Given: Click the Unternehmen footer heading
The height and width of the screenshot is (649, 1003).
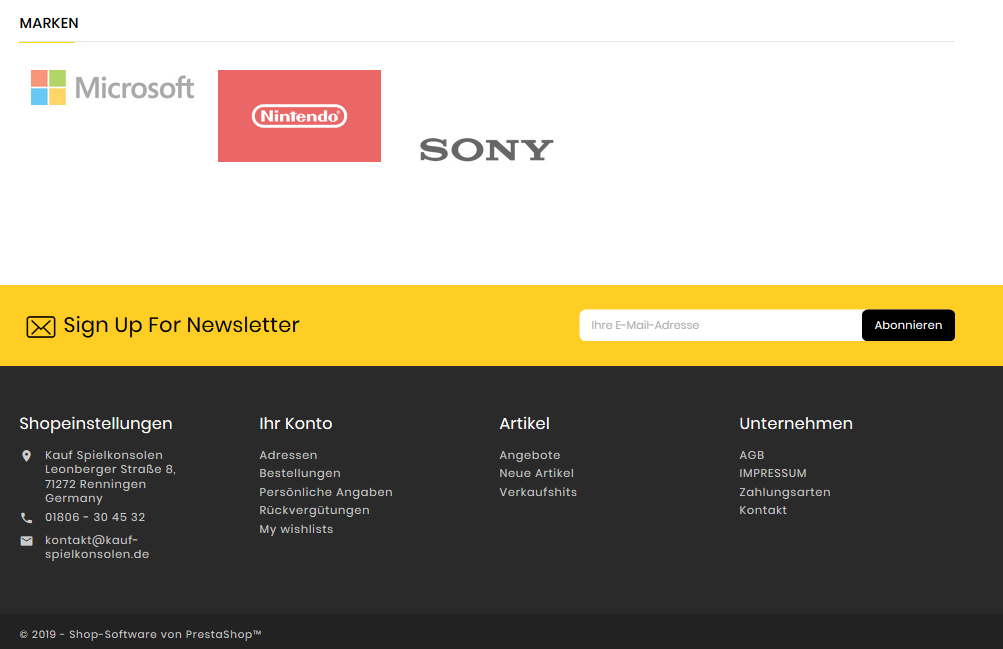Looking at the screenshot, I should (796, 423).
